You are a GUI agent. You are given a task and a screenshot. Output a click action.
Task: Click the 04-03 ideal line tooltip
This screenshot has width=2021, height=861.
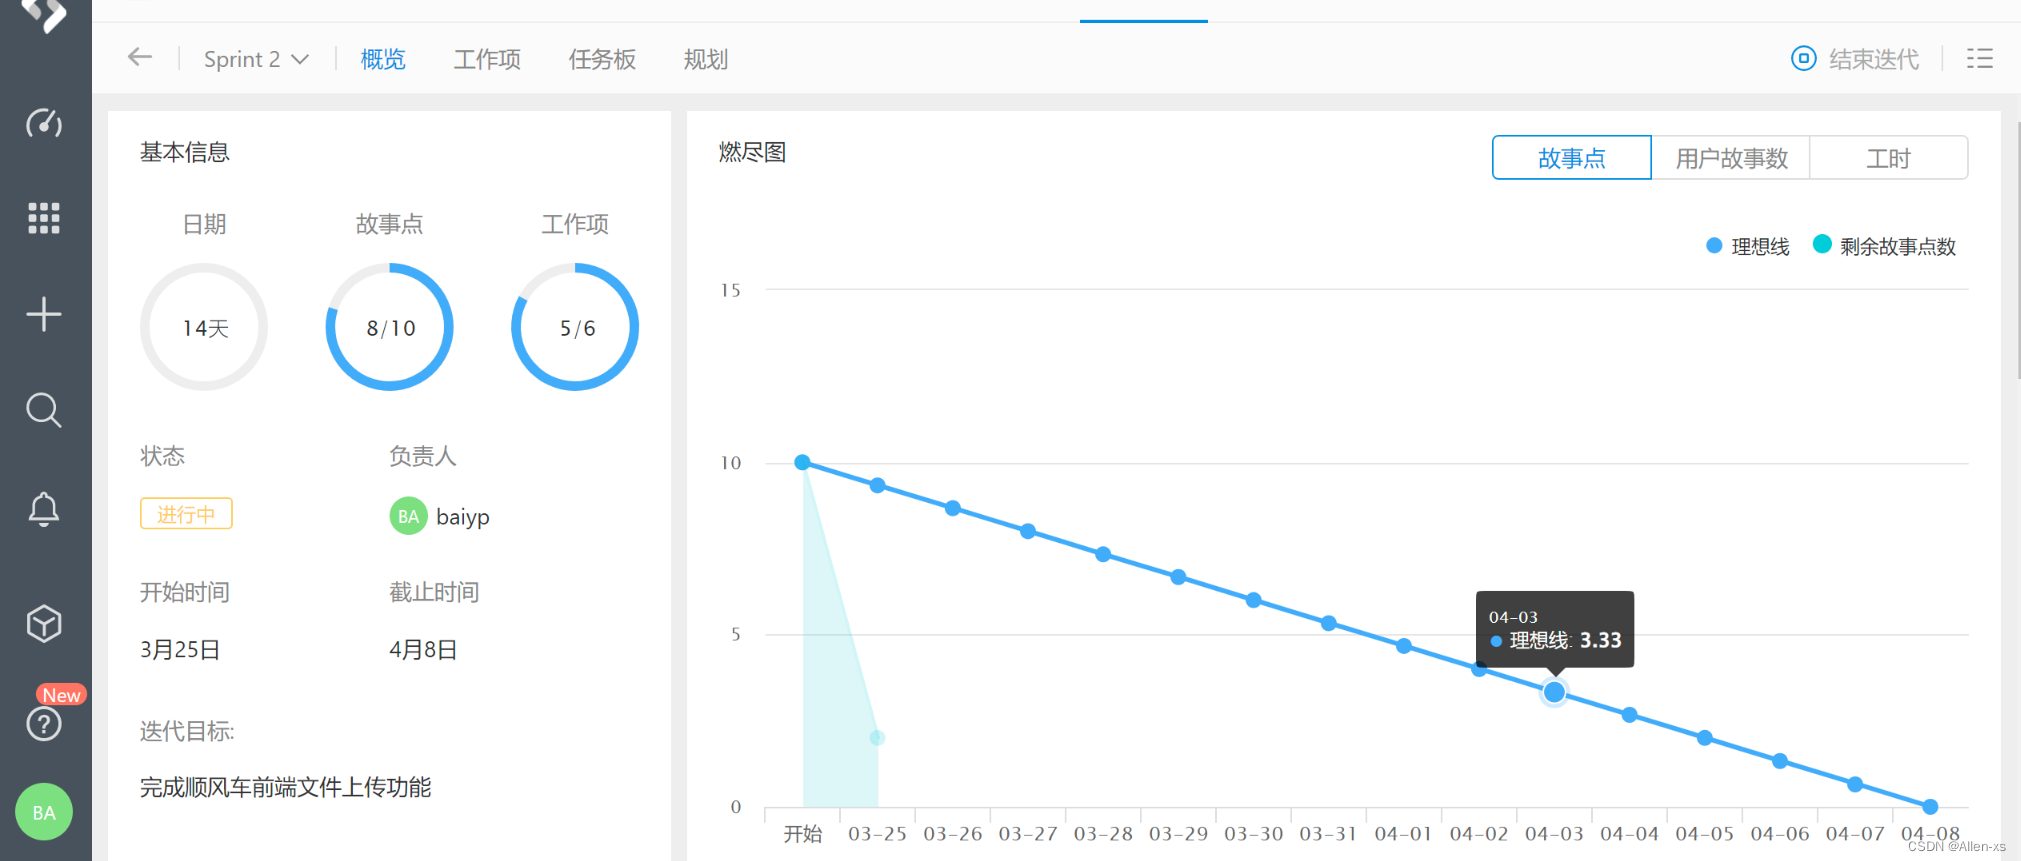[1555, 629]
